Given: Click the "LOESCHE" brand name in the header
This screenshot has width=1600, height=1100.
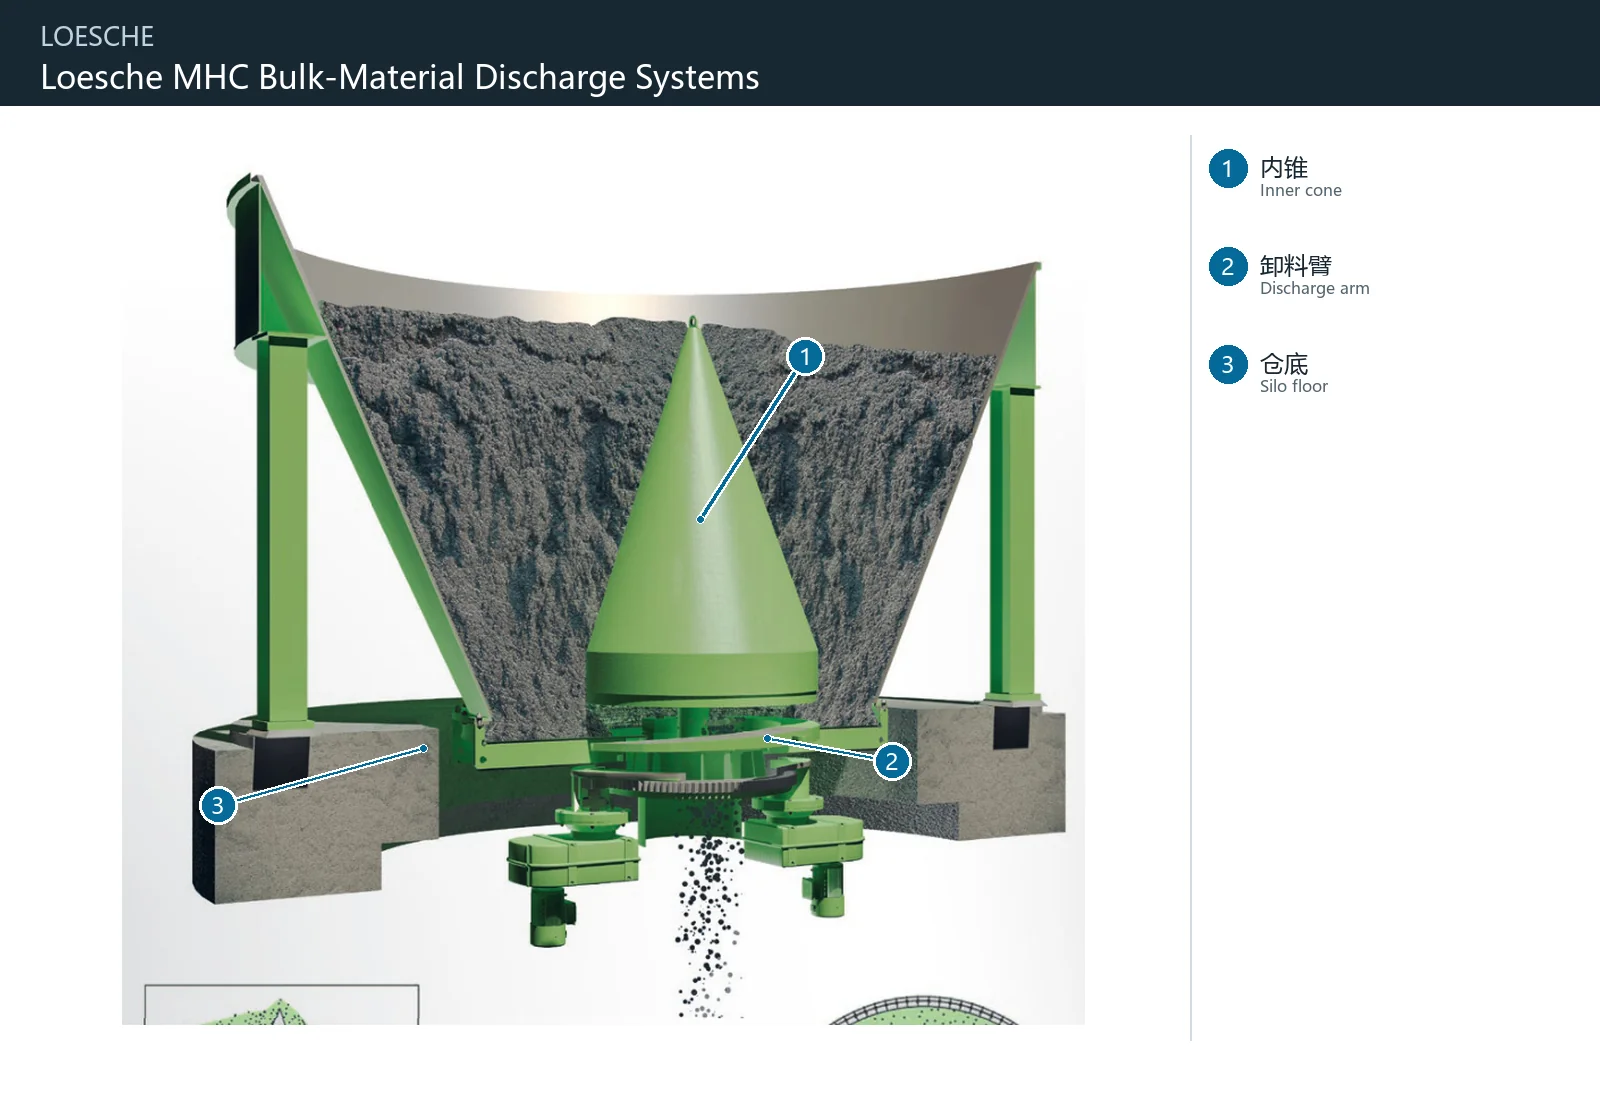Looking at the screenshot, I should 97,37.
